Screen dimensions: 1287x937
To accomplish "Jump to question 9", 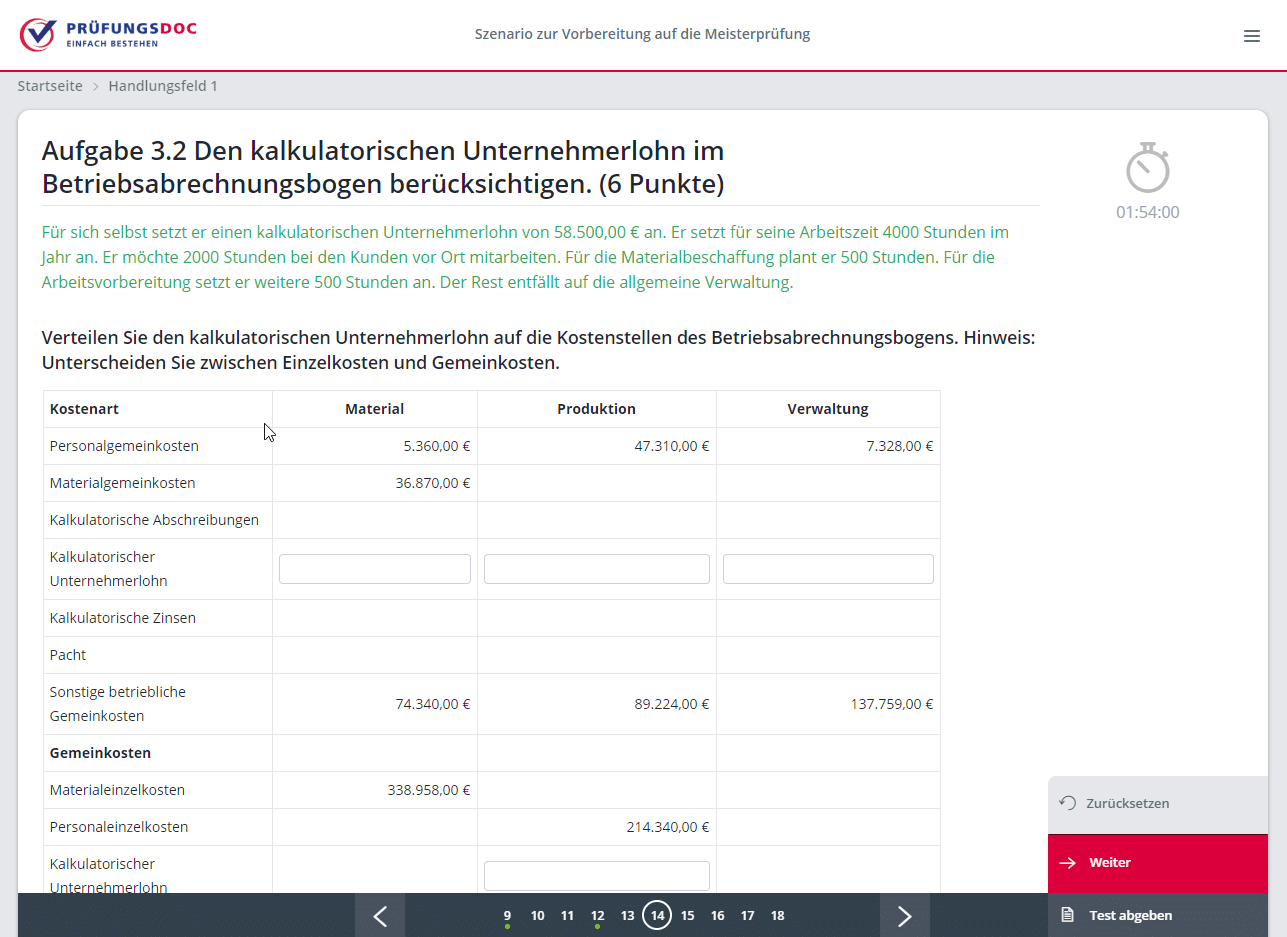I will coord(507,915).
